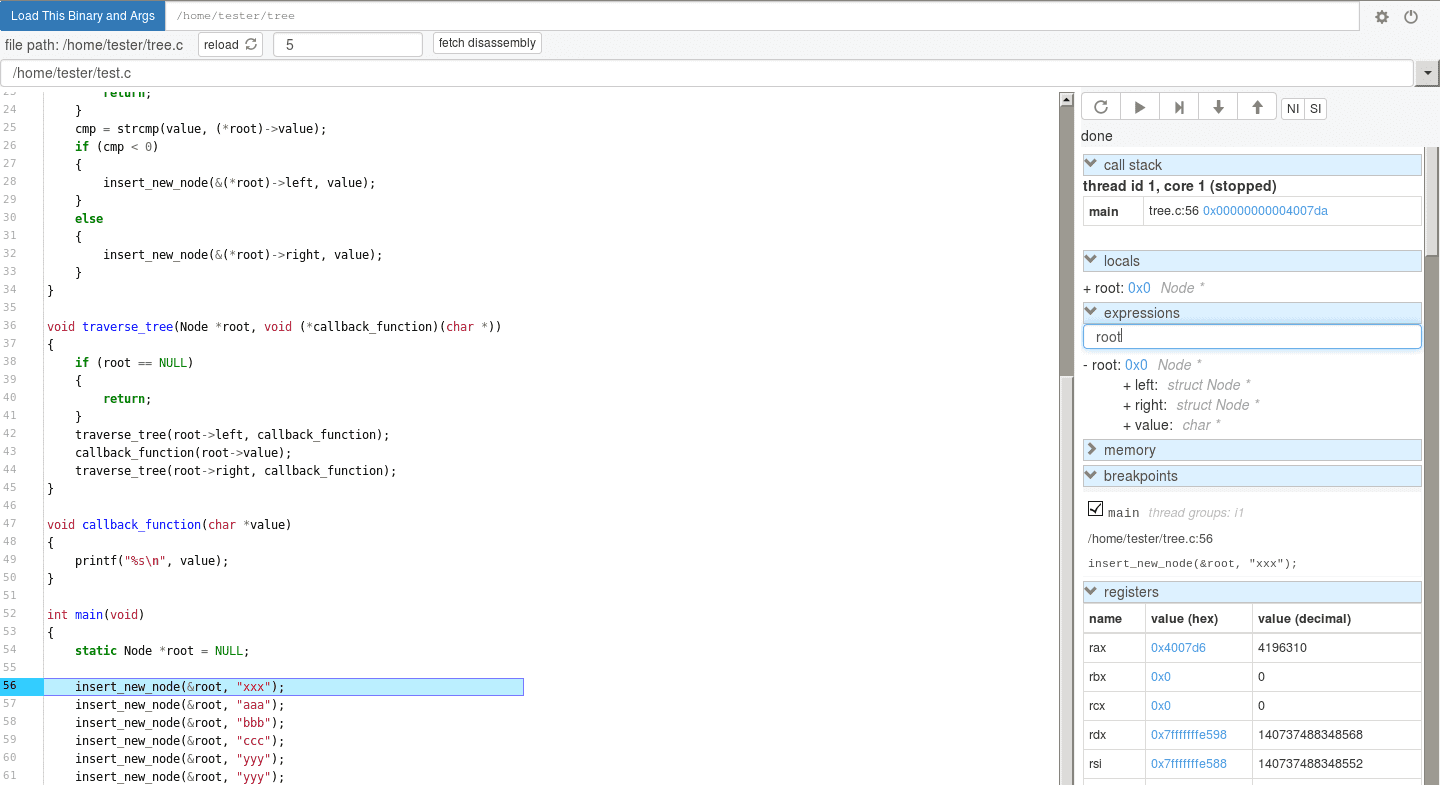1440x785 pixels.
Task: Click the callback_function(root->value) code line
Action: point(183,453)
